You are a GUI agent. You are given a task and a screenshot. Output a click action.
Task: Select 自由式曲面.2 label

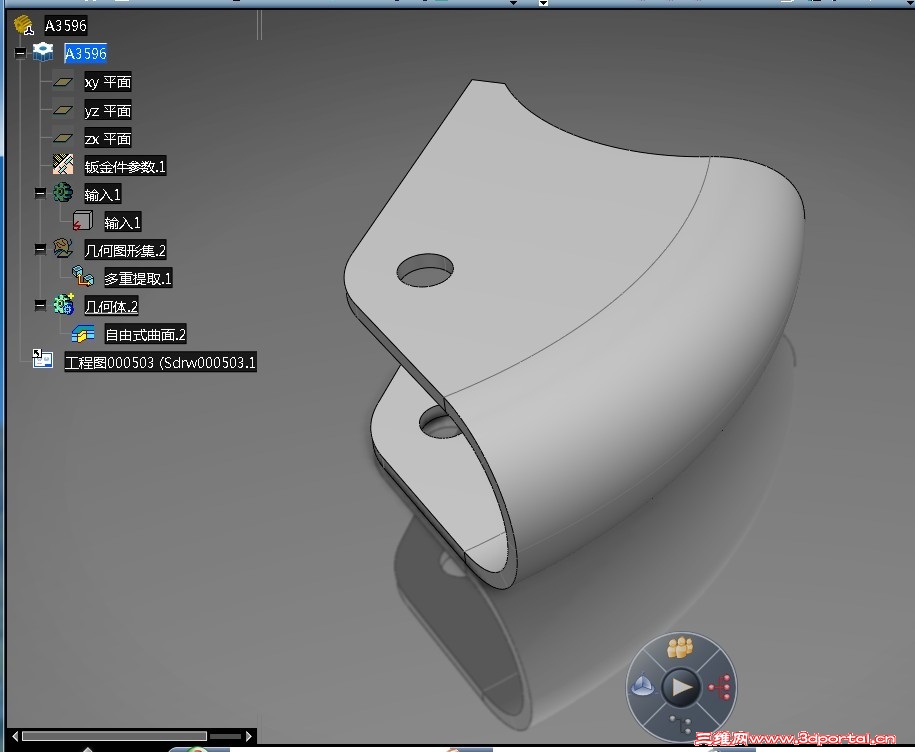pos(145,334)
